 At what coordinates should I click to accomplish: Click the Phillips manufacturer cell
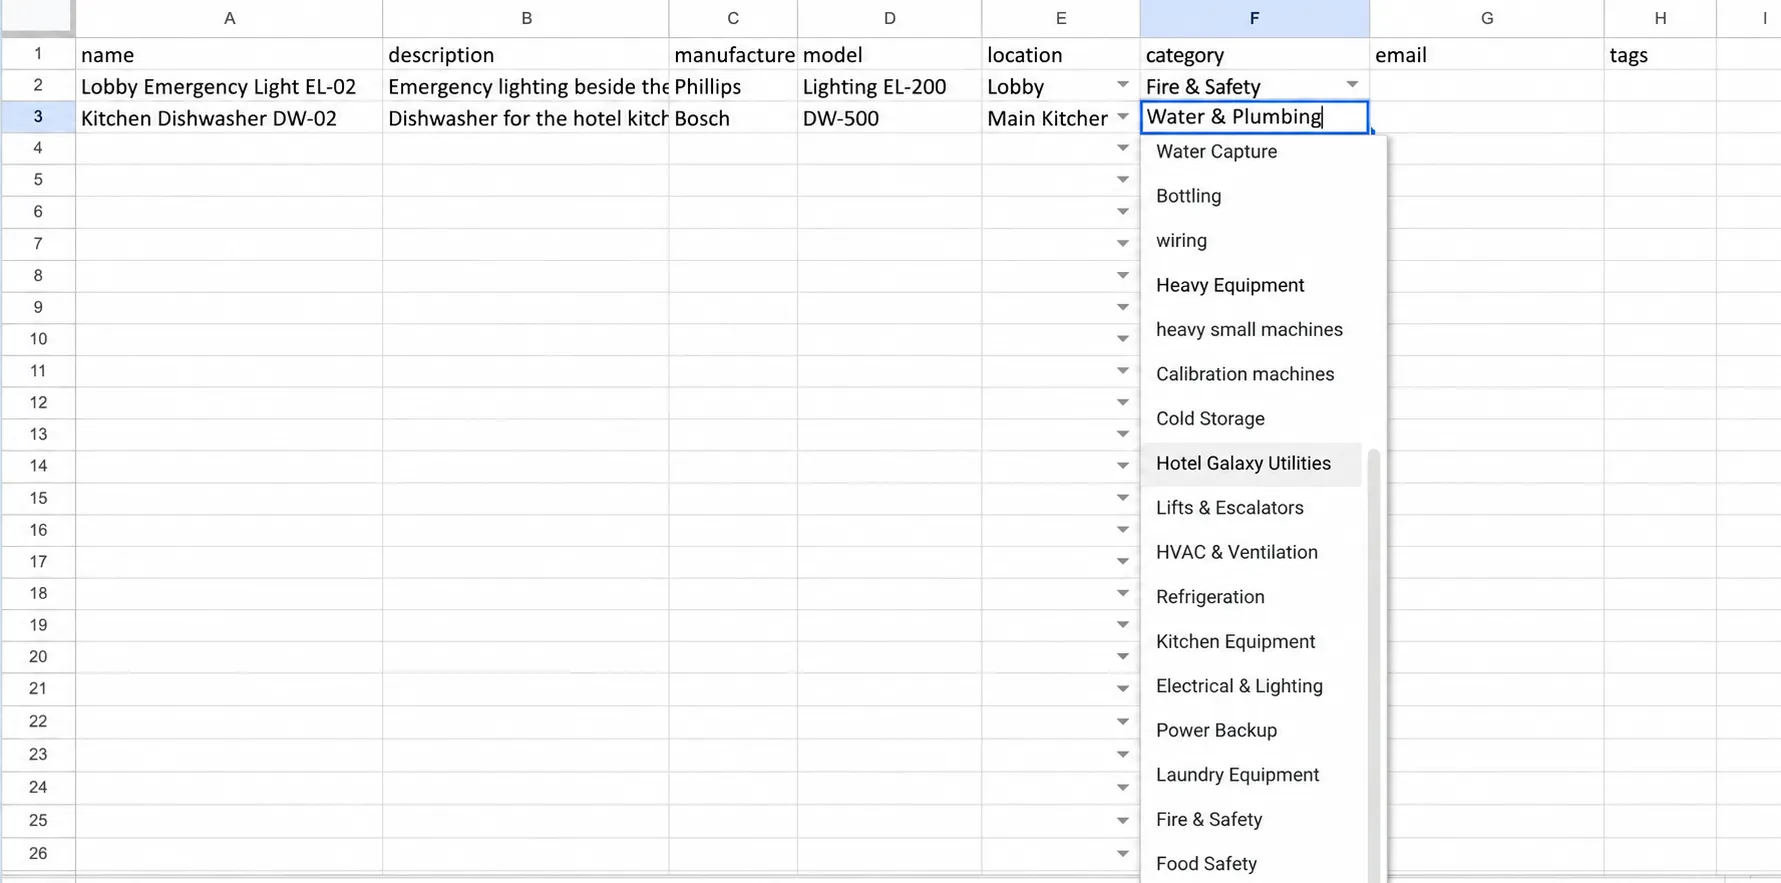click(x=733, y=86)
